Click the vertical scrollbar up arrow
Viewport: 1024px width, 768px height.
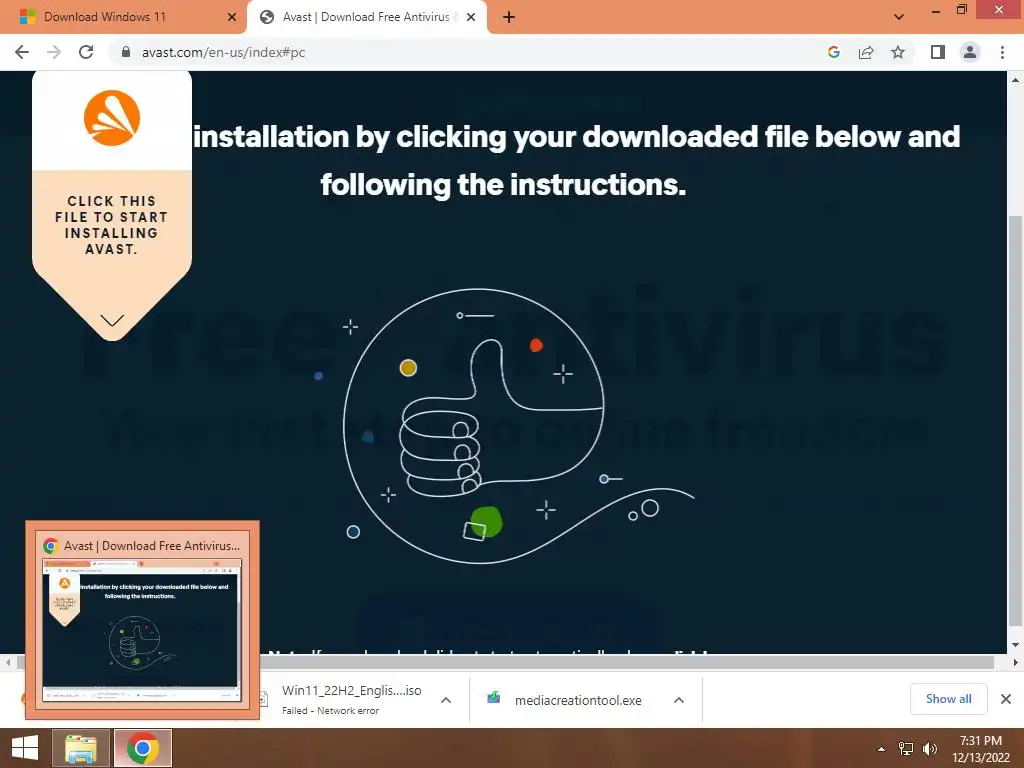(1015, 80)
